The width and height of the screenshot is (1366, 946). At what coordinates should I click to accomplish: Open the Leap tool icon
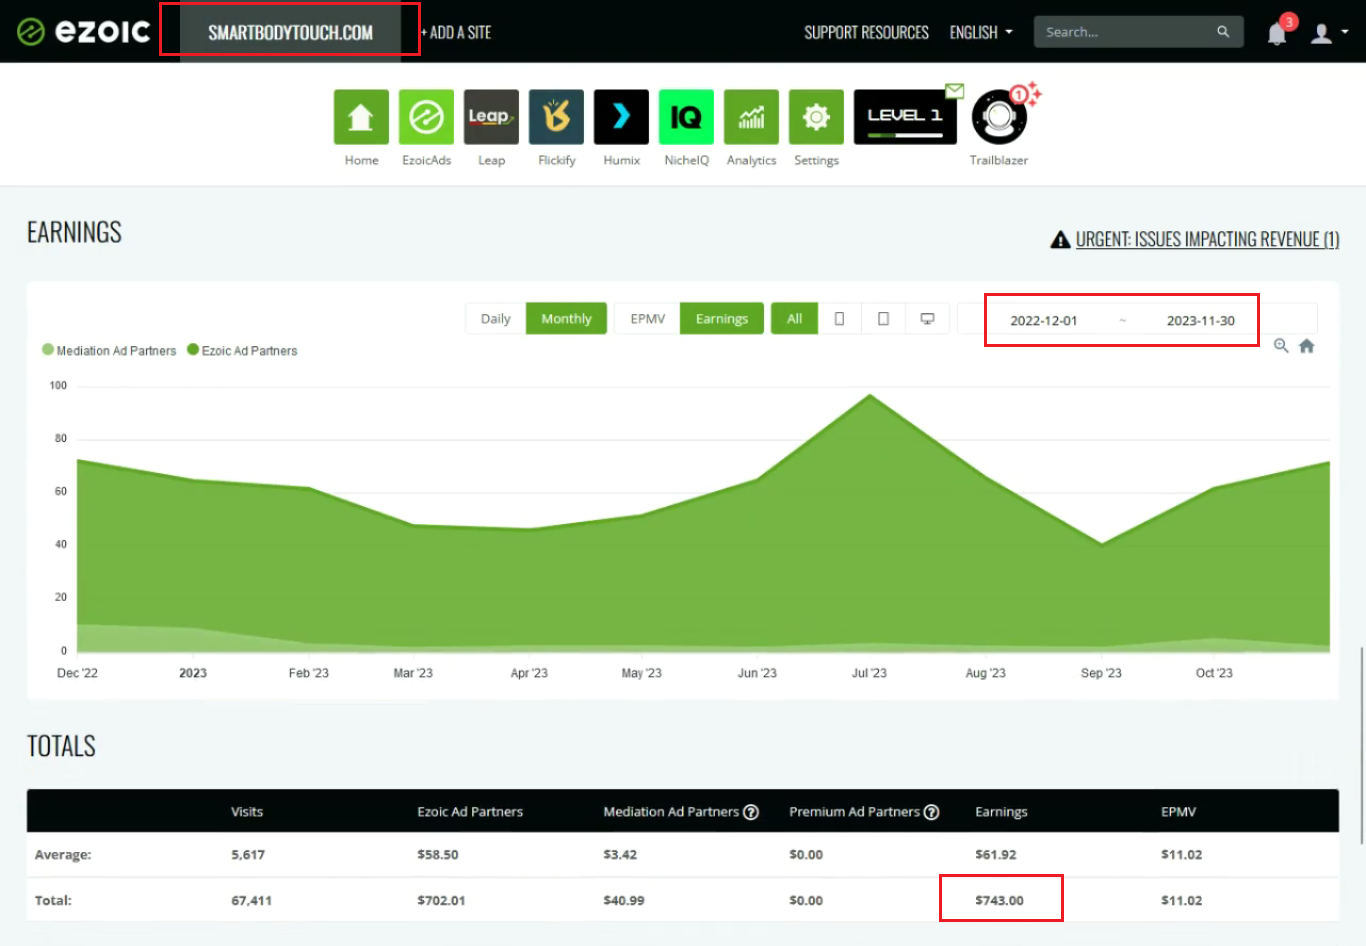coord(491,117)
